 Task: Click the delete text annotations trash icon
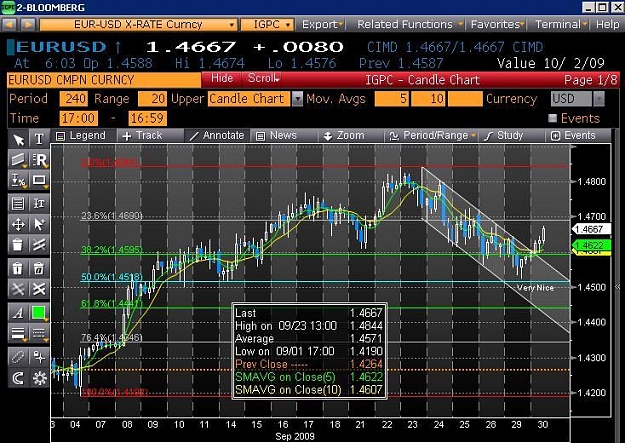39,268
